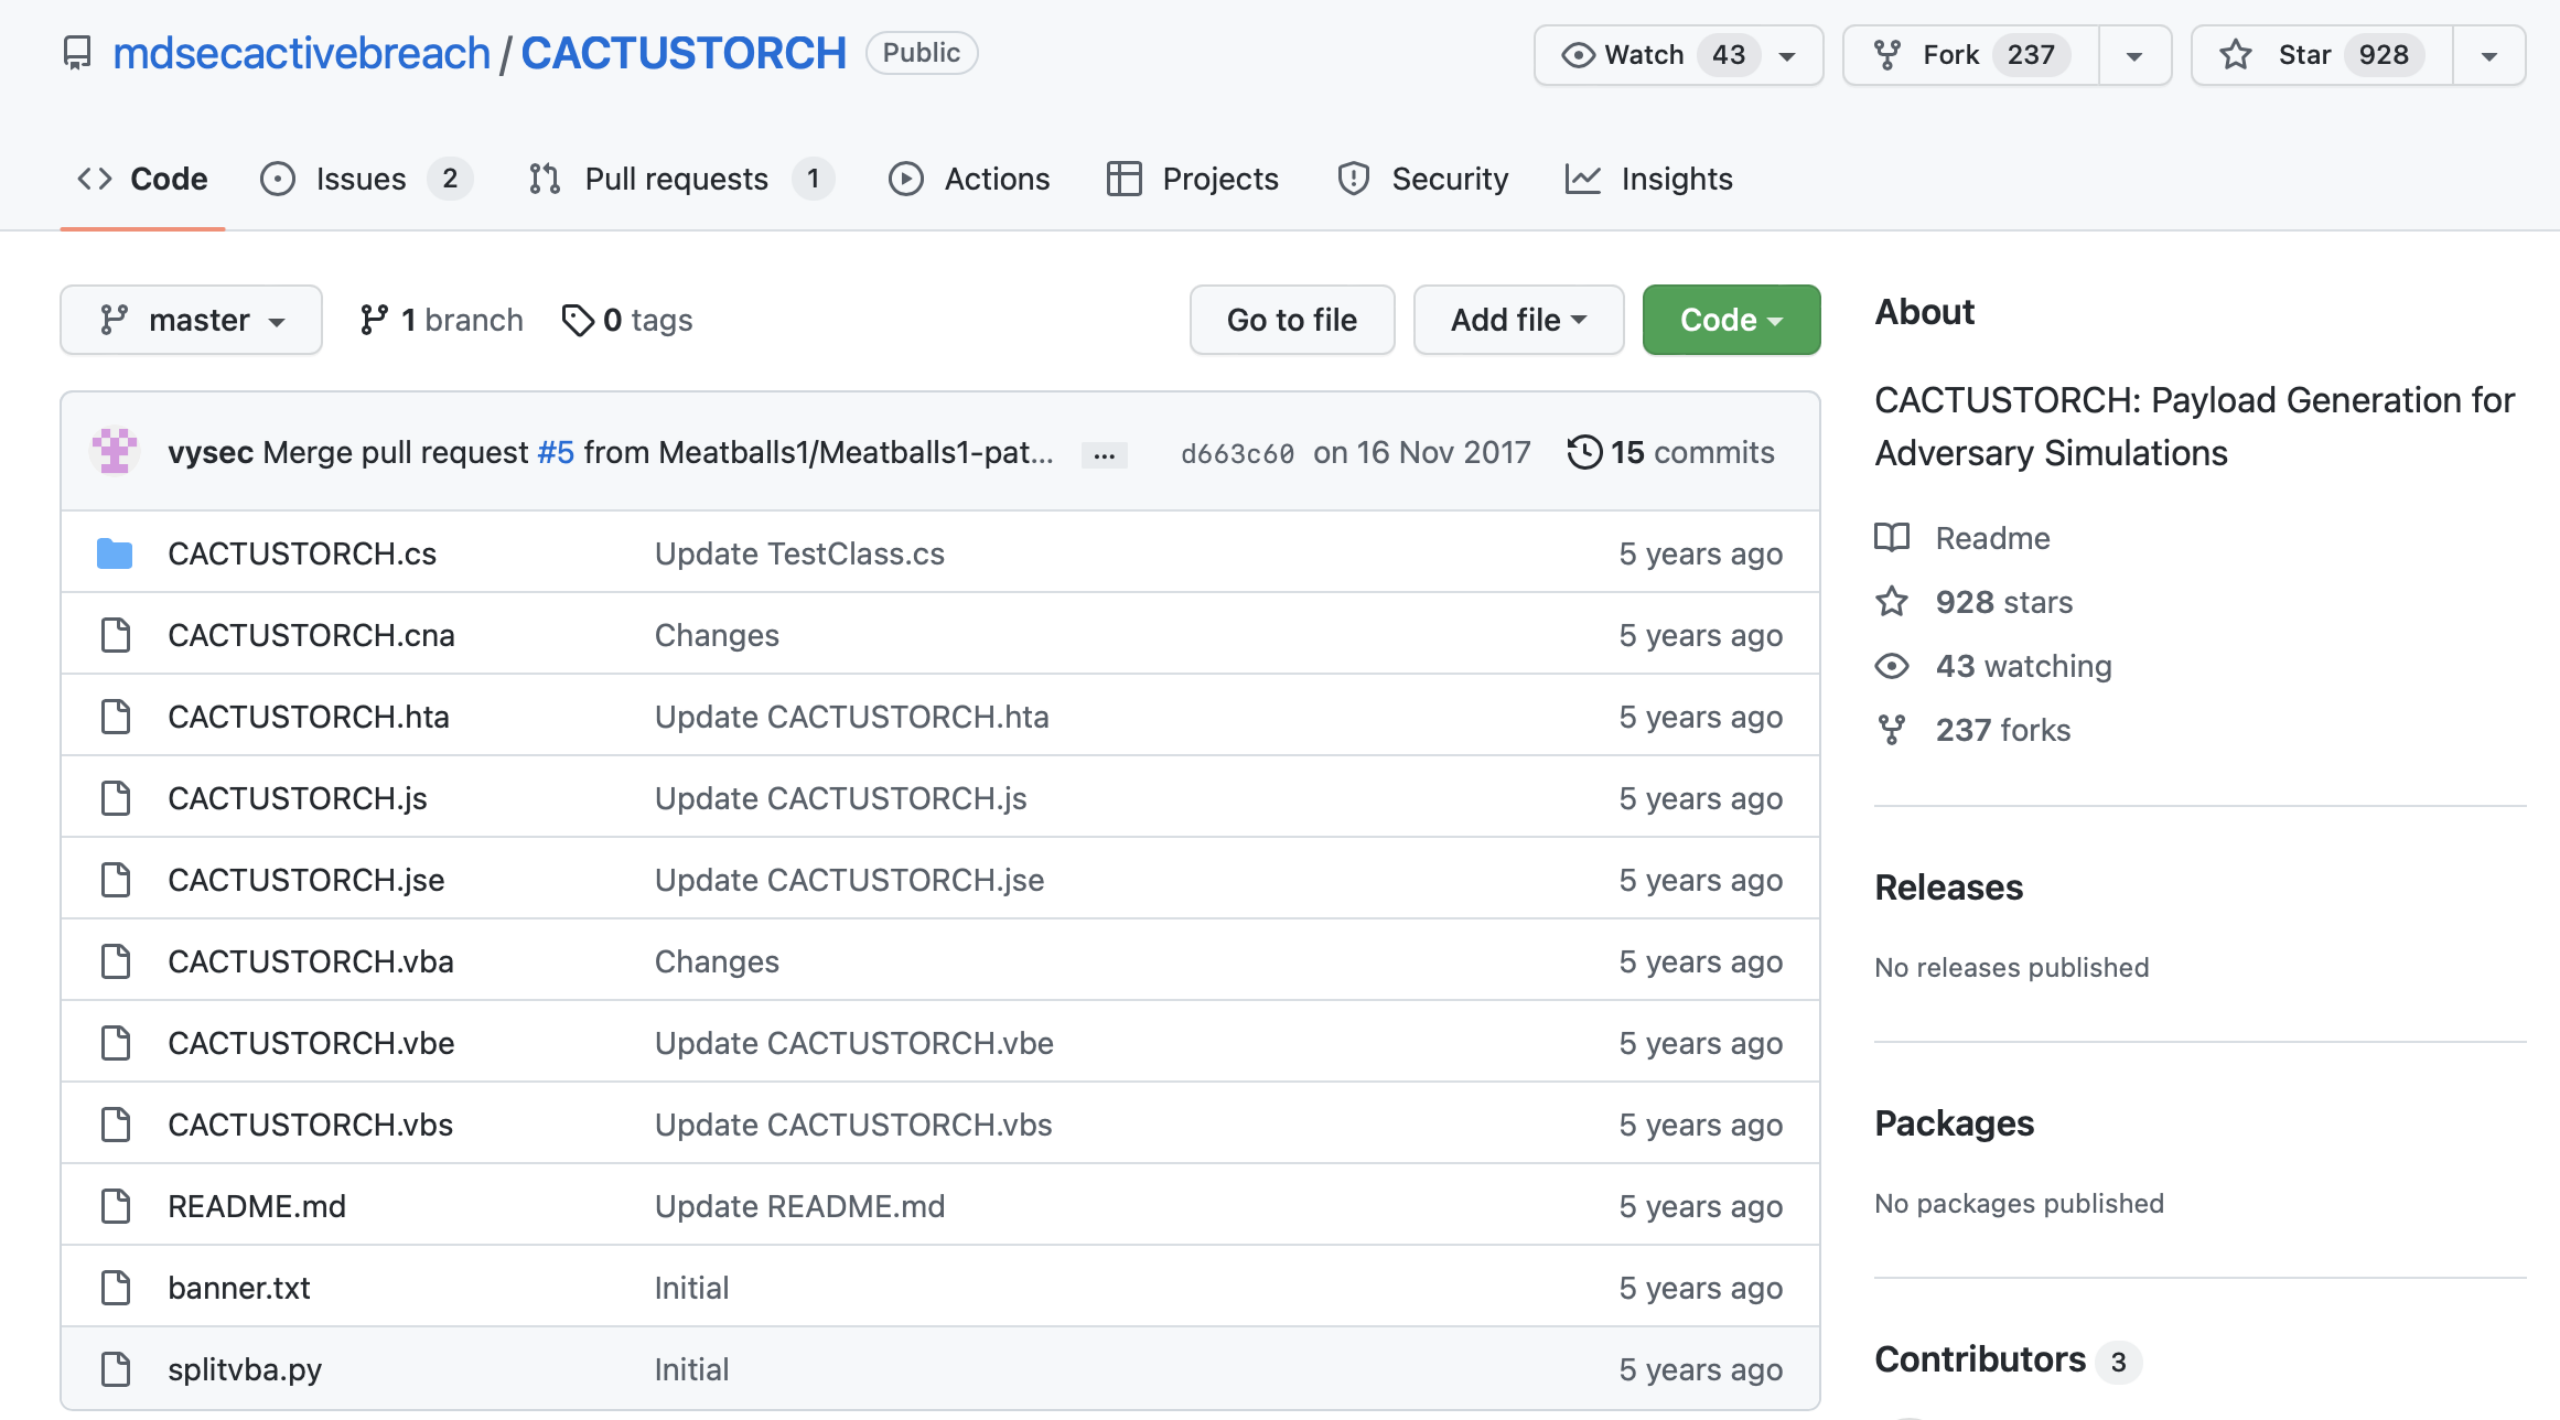Click vysec's avatar in the commit bar
The height and width of the screenshot is (1420, 2560).
(115, 451)
